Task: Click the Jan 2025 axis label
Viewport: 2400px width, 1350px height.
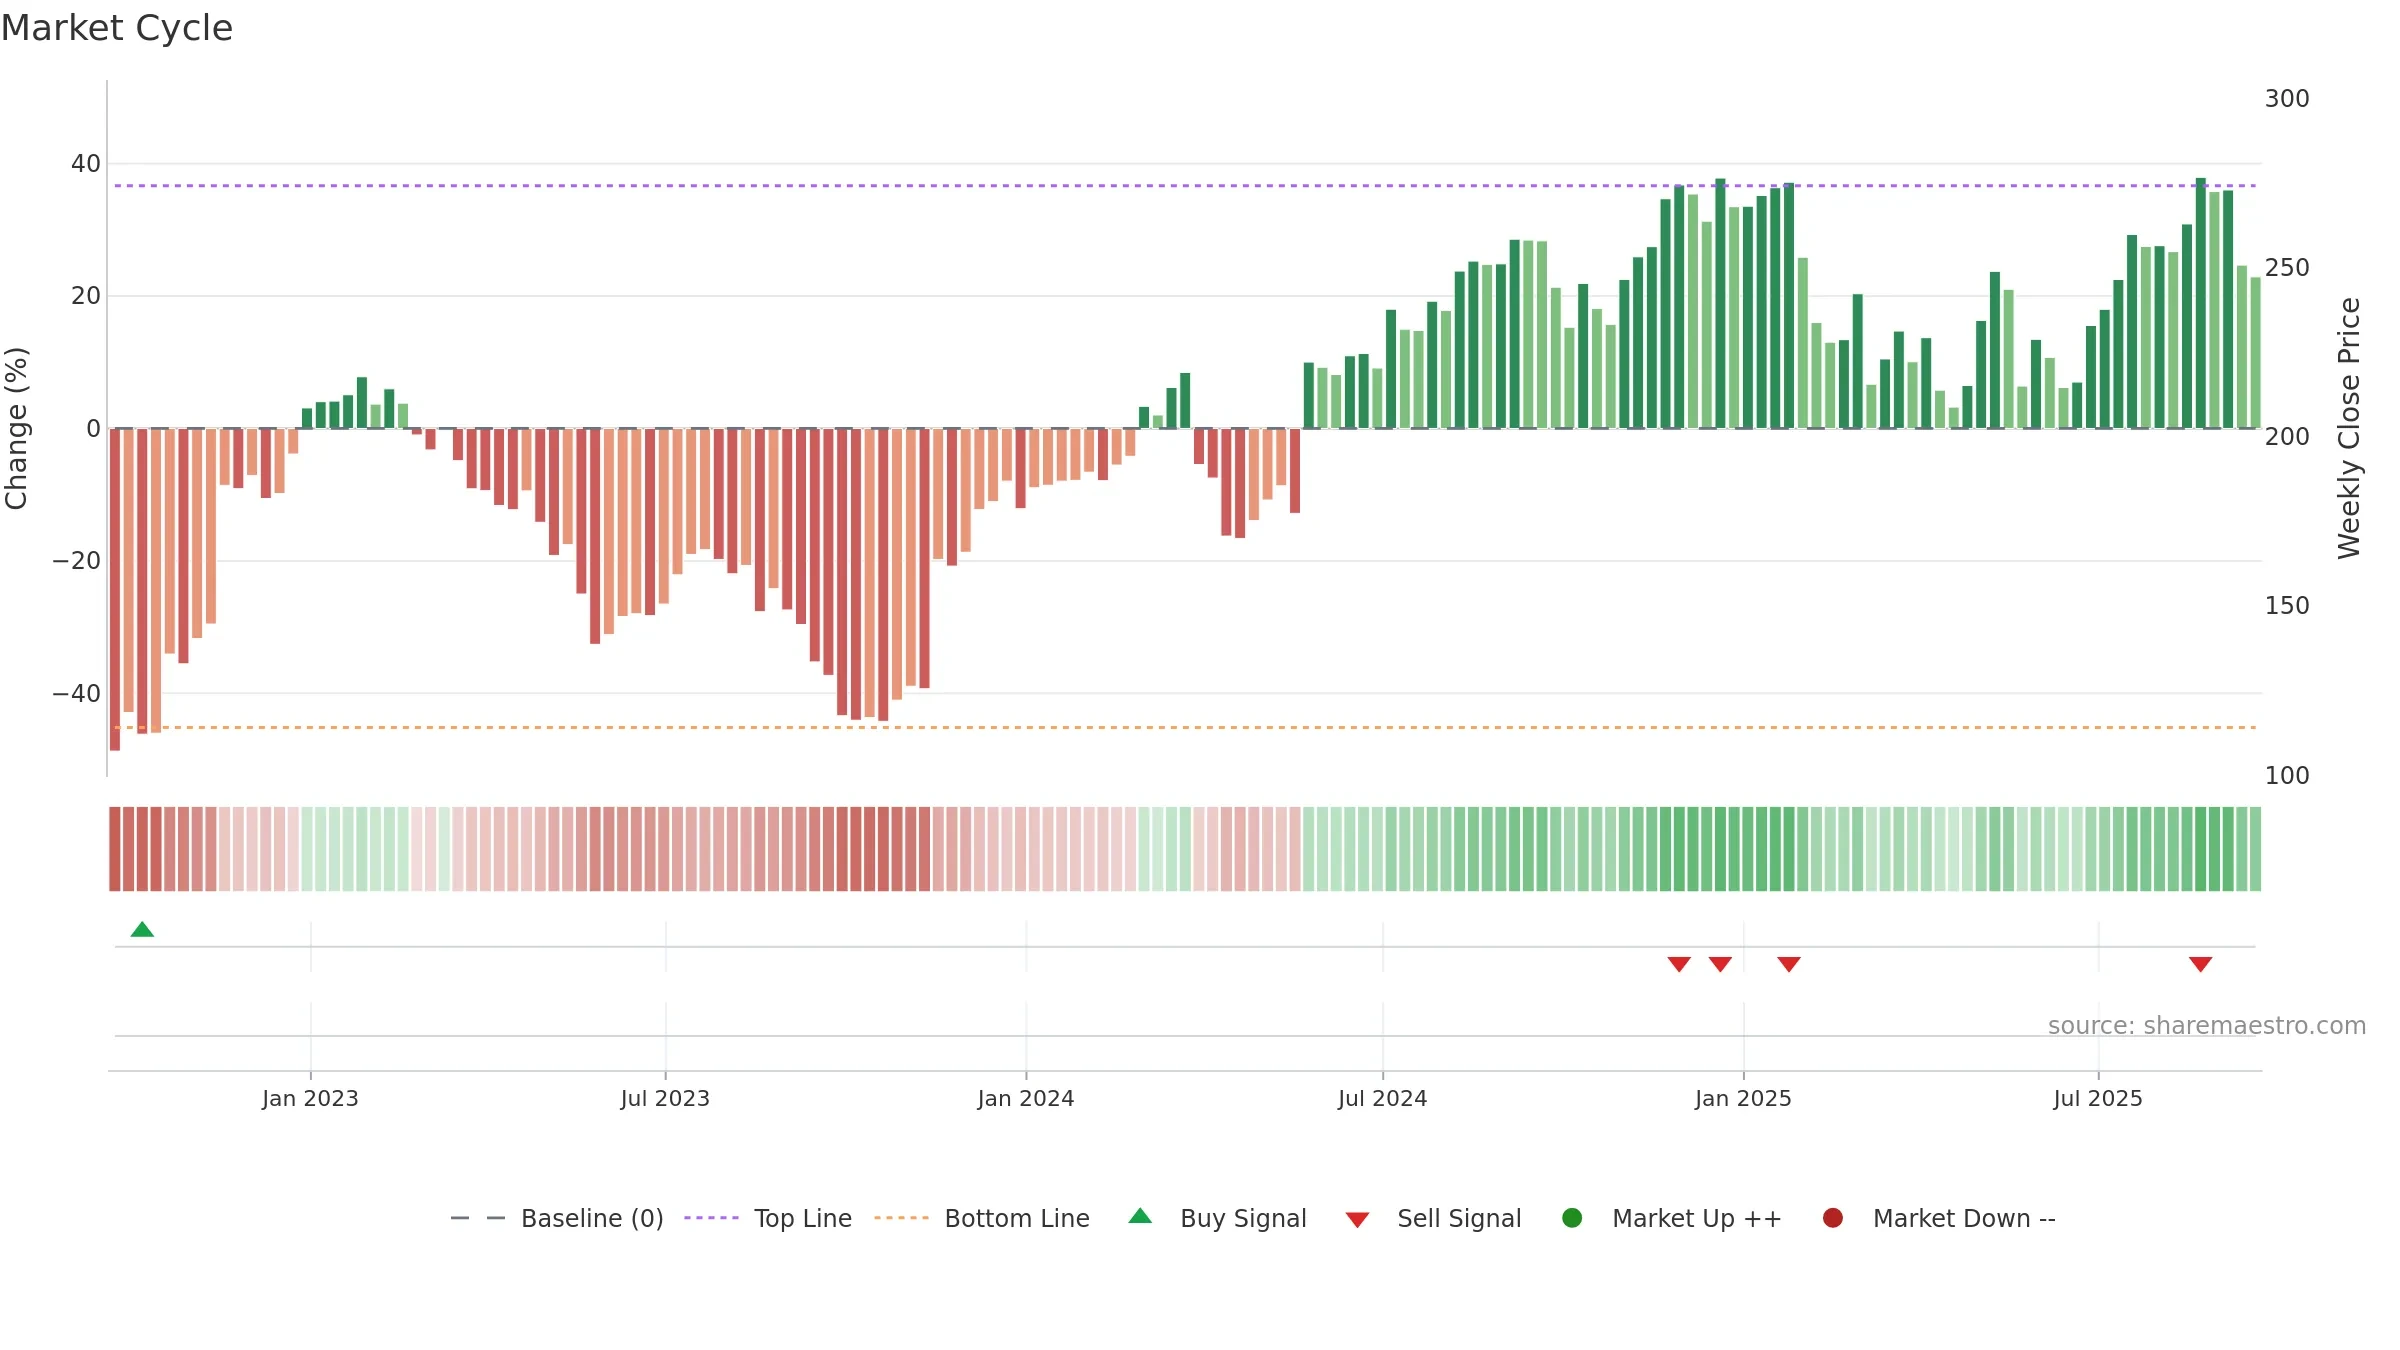Action: 1743,1098
